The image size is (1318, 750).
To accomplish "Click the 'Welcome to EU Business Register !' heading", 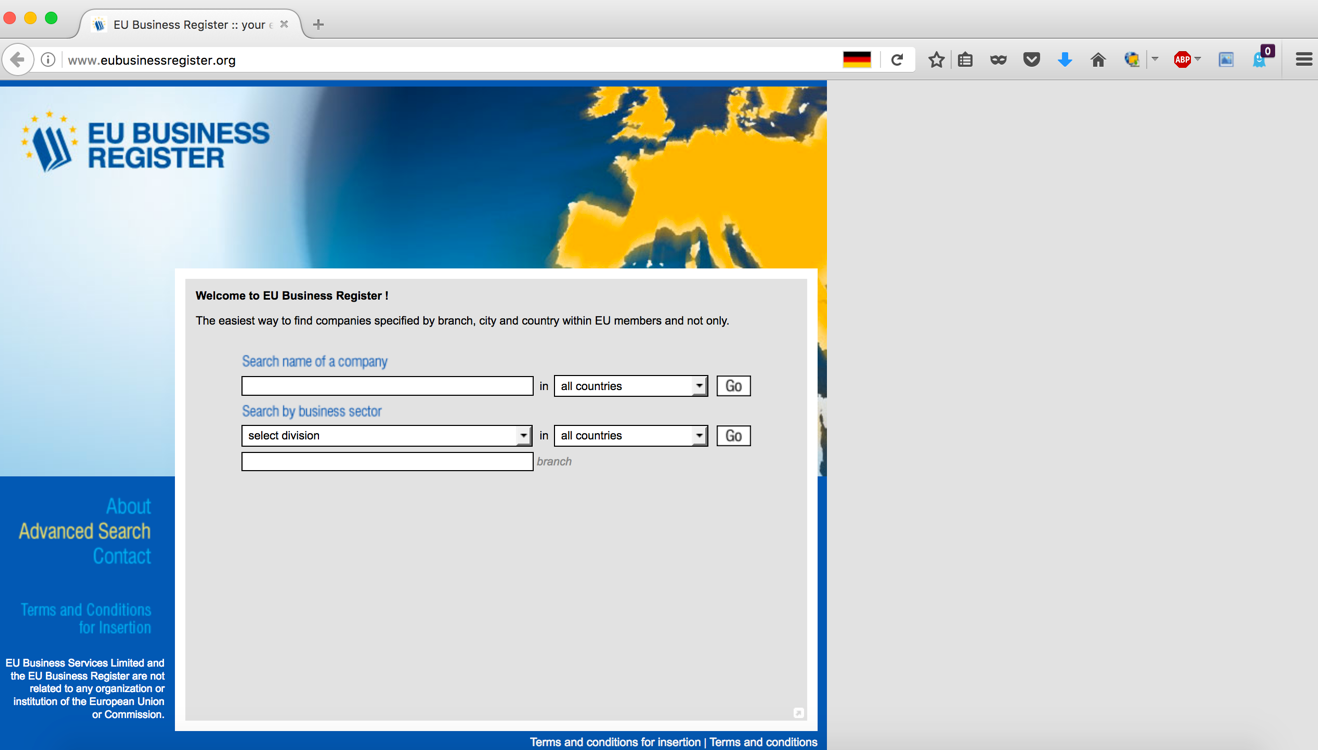I will (x=292, y=296).
